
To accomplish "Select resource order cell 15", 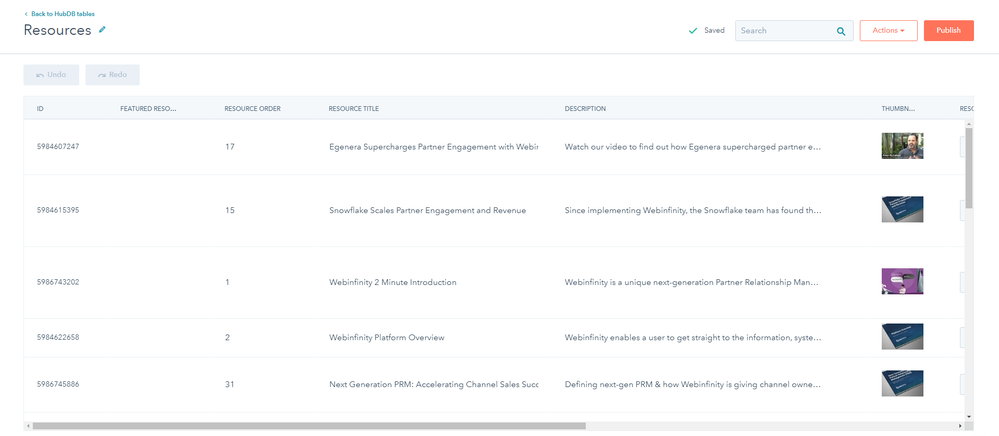I will click(230, 210).
